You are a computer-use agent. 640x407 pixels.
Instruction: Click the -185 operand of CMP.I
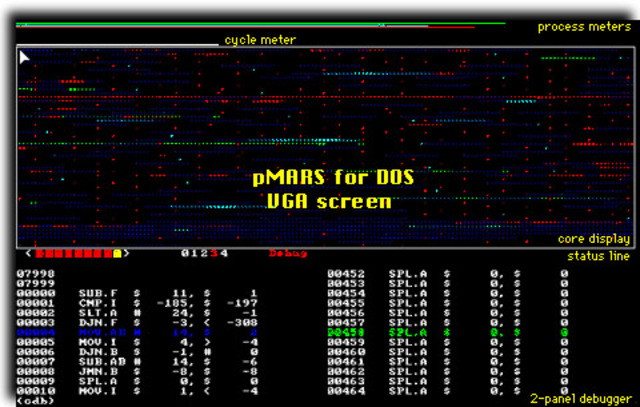pyautogui.click(x=173, y=303)
